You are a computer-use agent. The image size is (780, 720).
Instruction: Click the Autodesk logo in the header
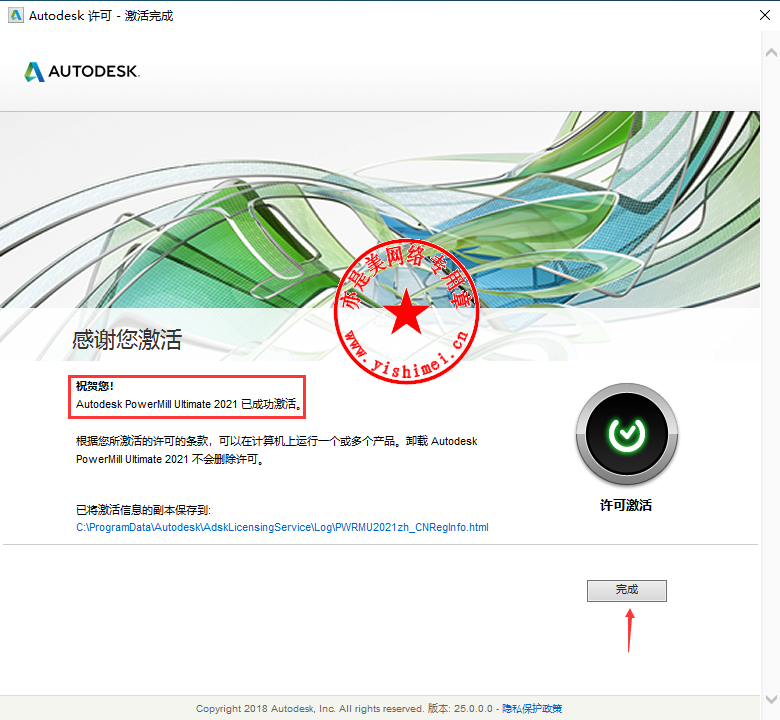click(x=82, y=72)
